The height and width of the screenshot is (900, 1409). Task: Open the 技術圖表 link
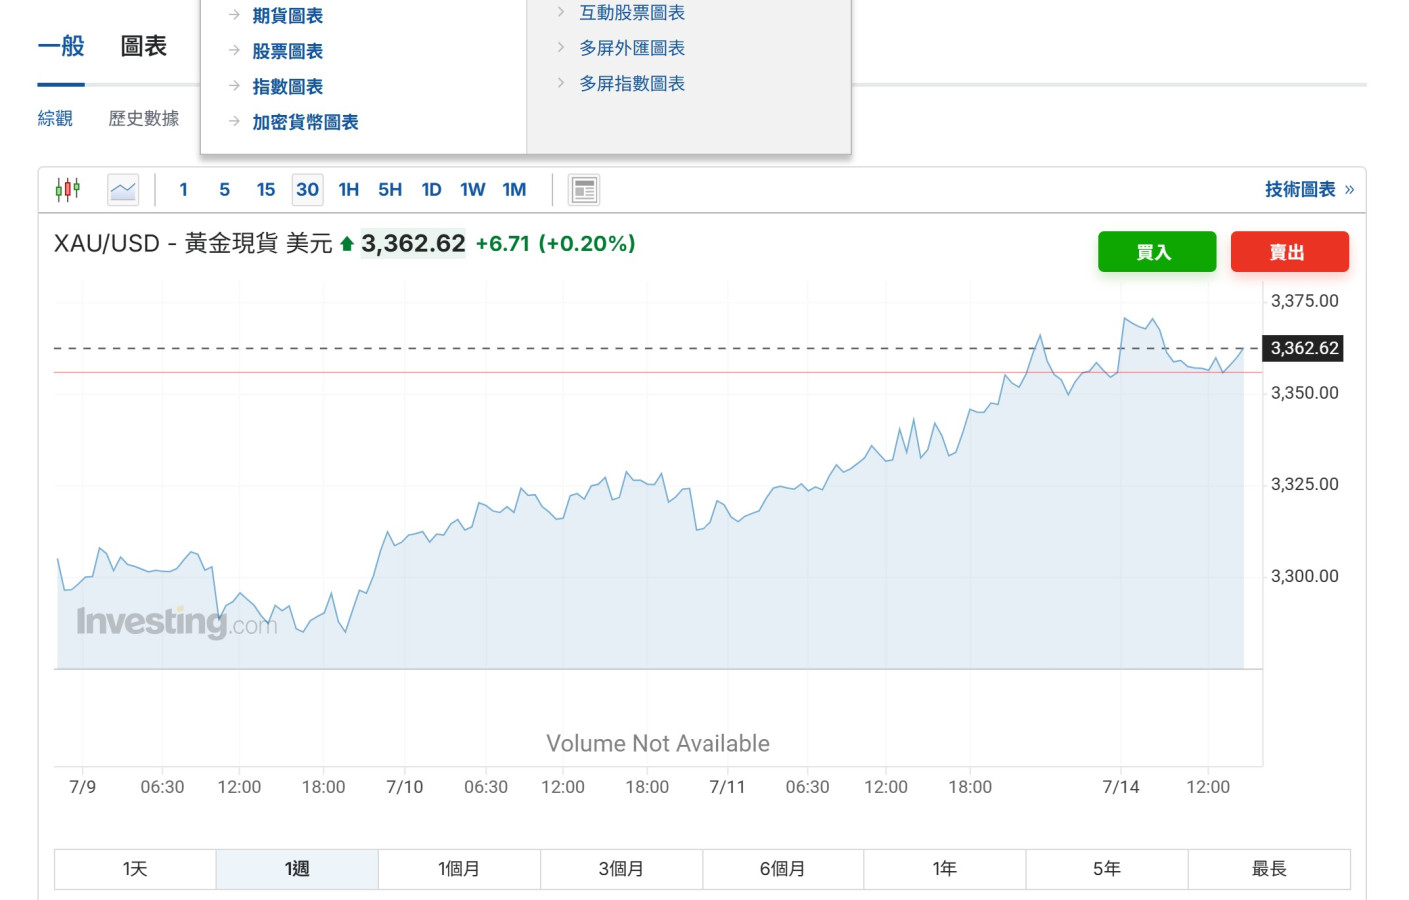[1300, 190]
